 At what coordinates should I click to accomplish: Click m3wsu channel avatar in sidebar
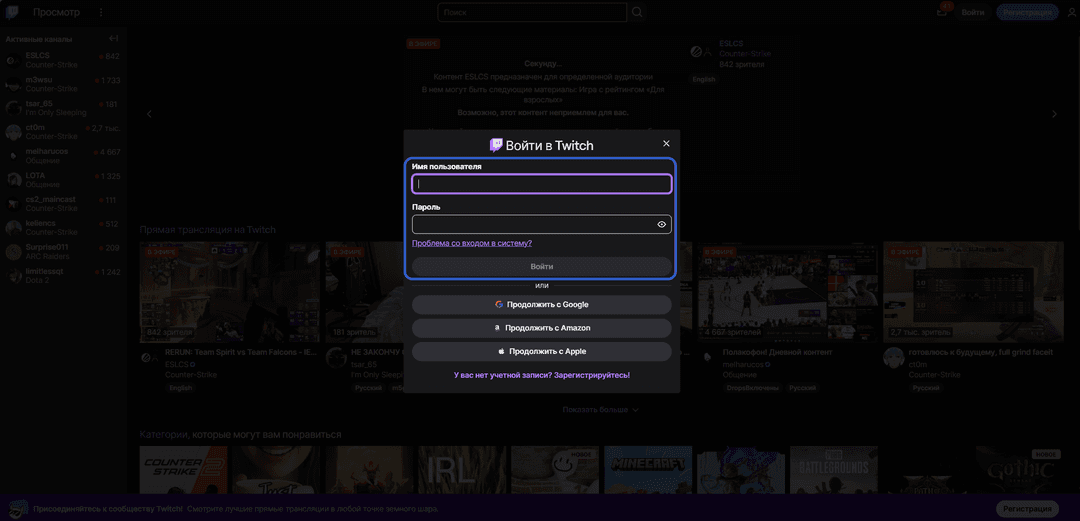[x=12, y=84]
